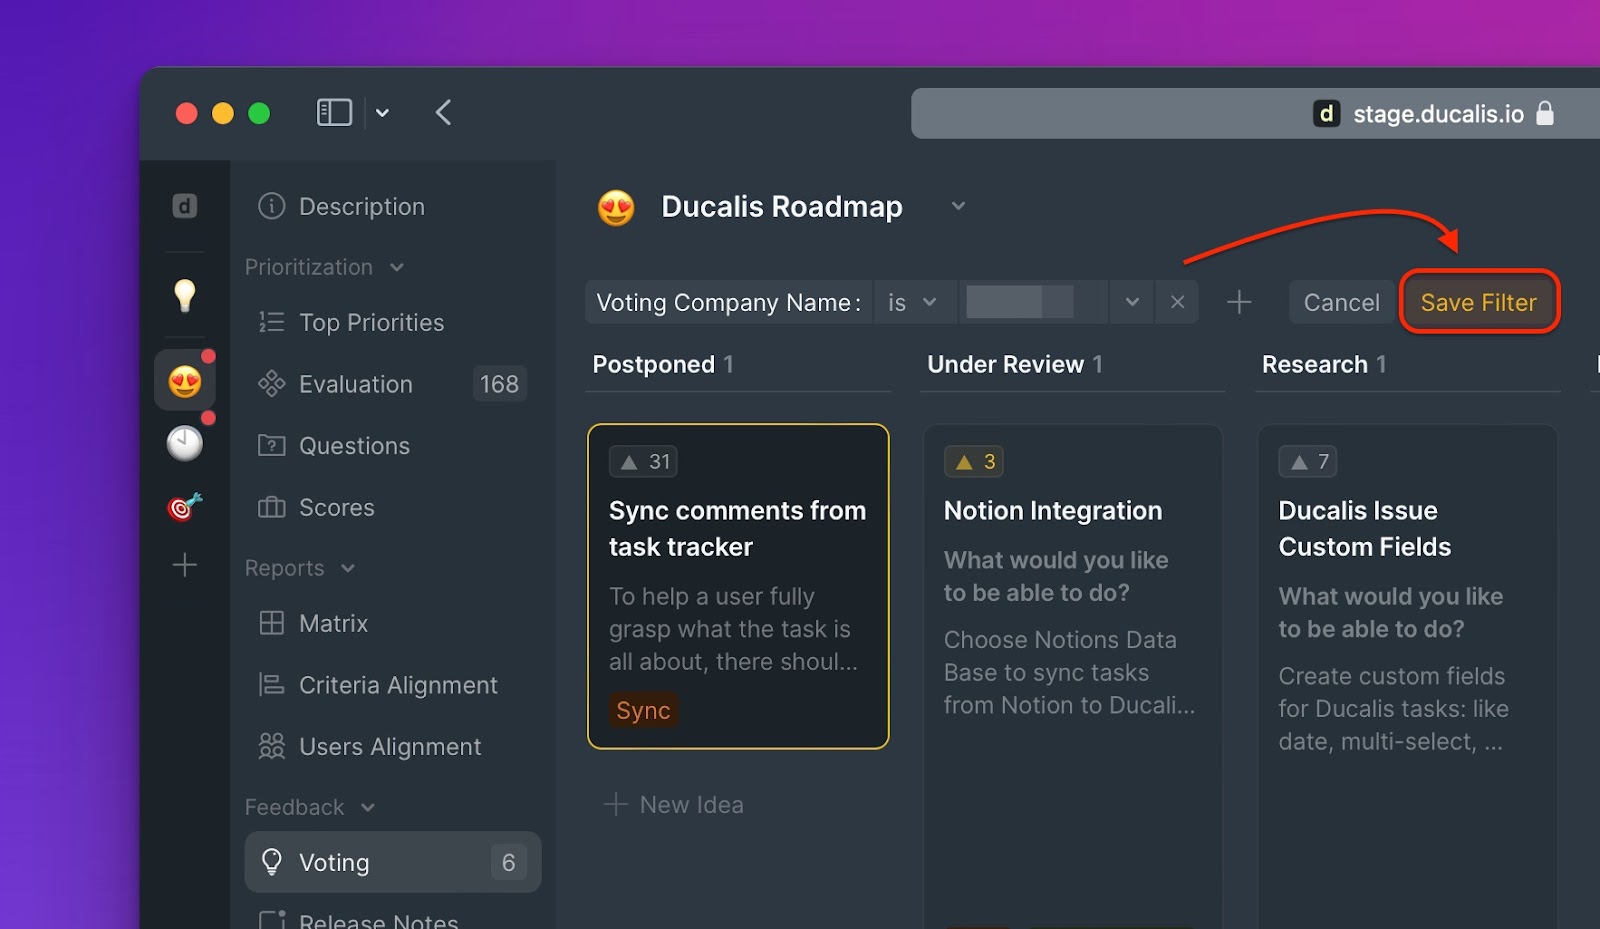The width and height of the screenshot is (1600, 929).
Task: Toggle the browser sidebar panel icon
Action: (x=334, y=113)
